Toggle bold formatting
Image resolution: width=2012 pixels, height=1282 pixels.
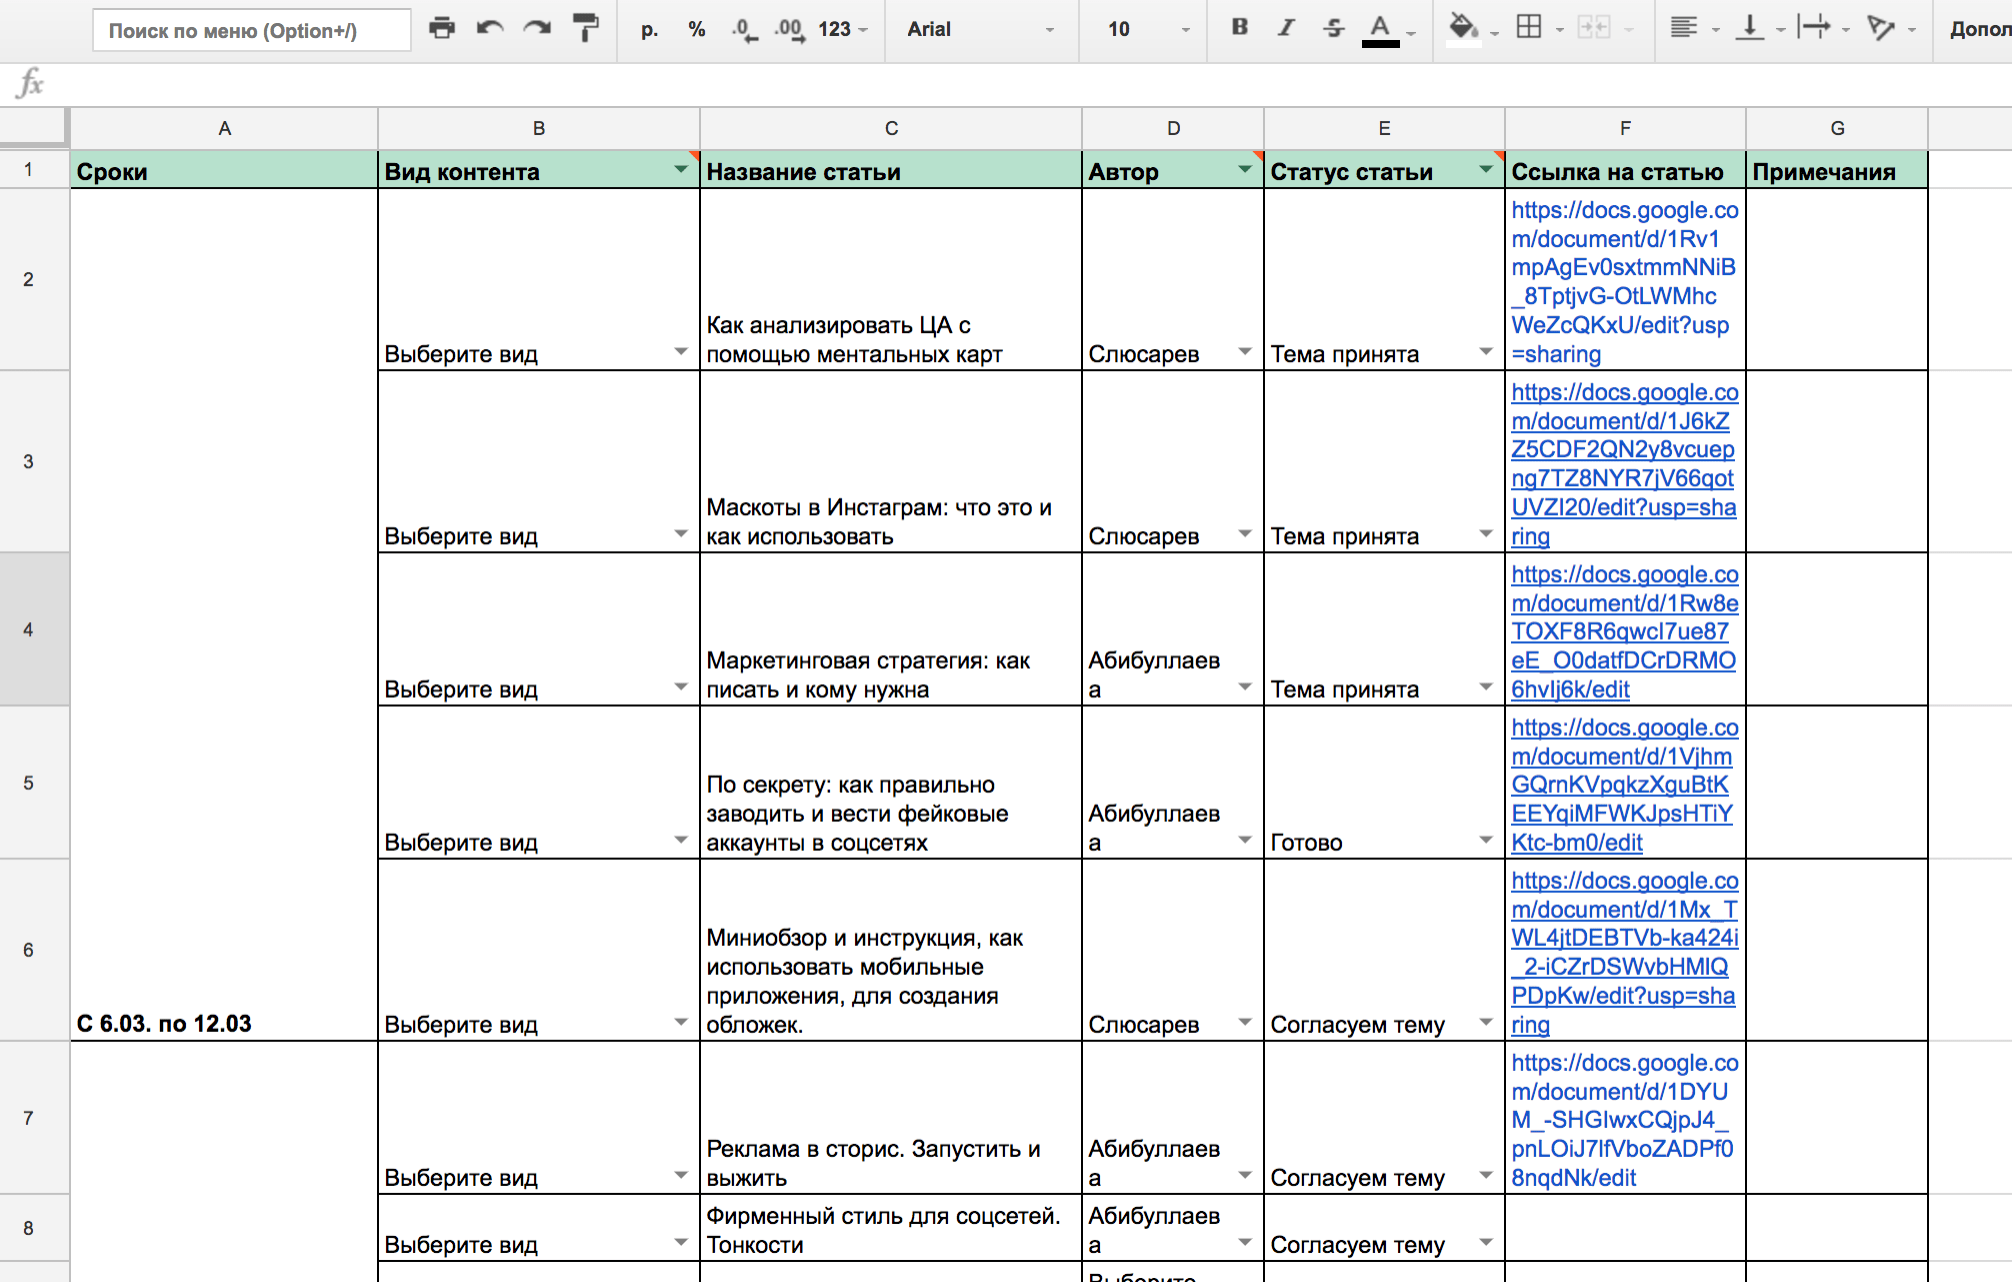(1240, 28)
